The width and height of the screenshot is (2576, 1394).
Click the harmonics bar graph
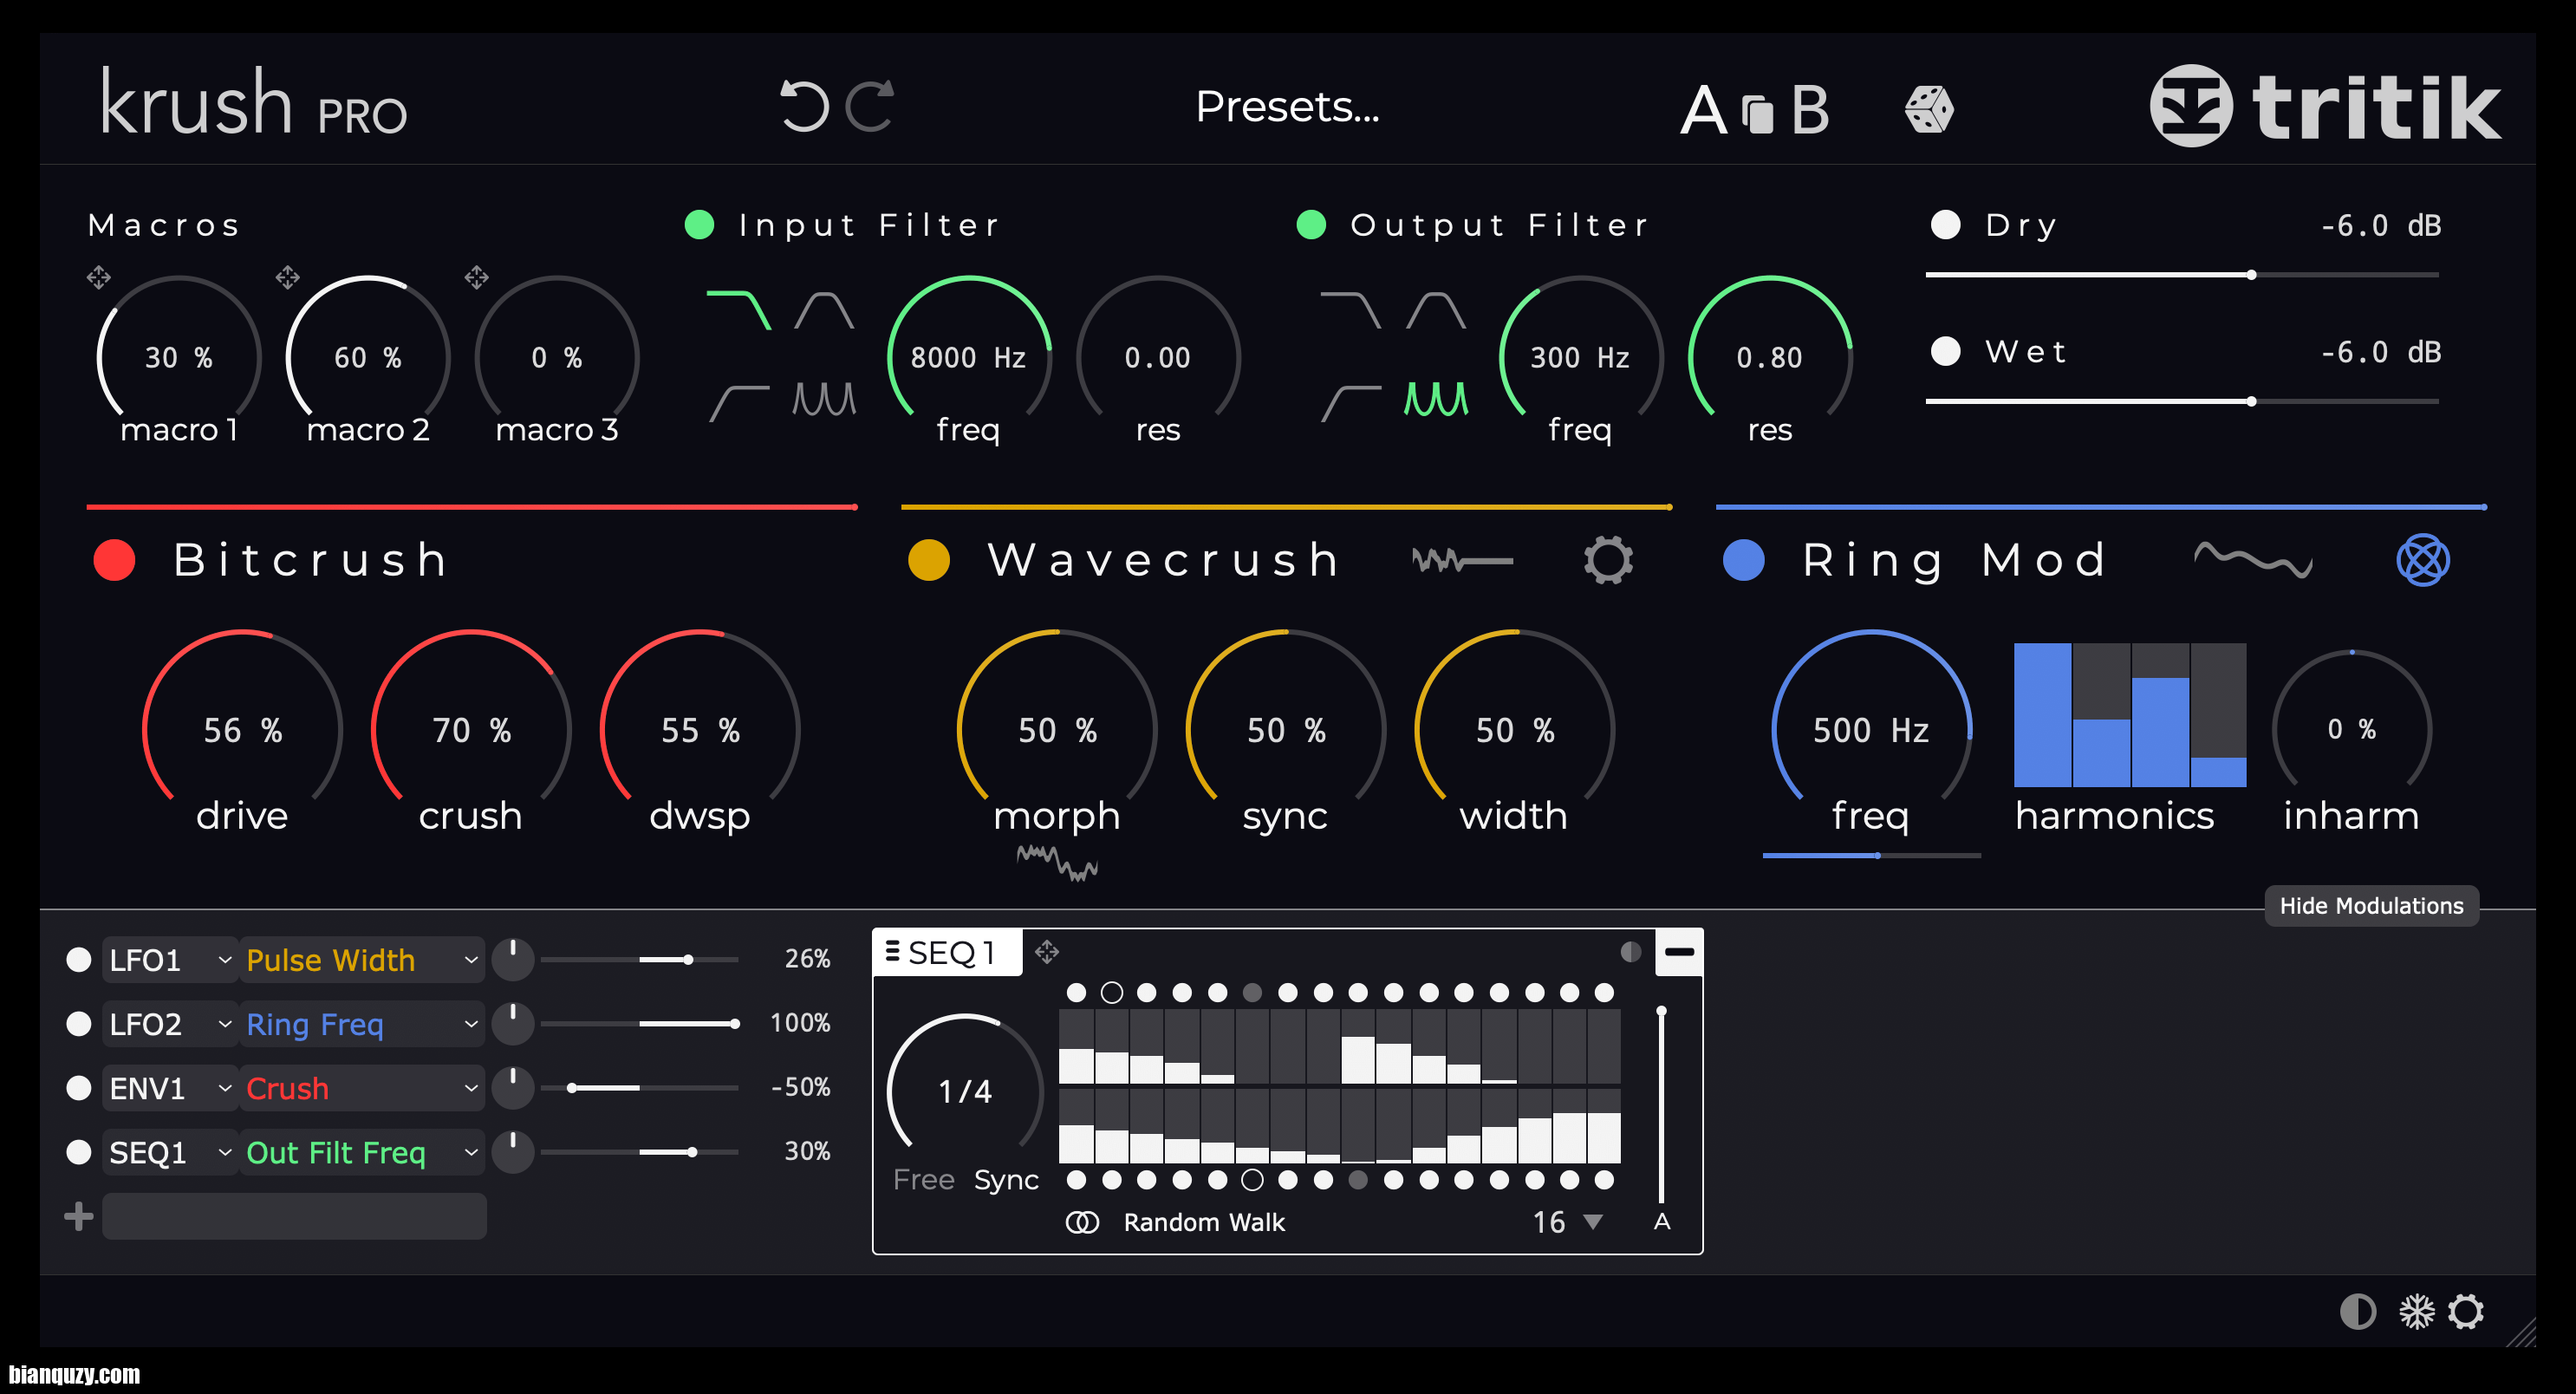[x=2130, y=715]
